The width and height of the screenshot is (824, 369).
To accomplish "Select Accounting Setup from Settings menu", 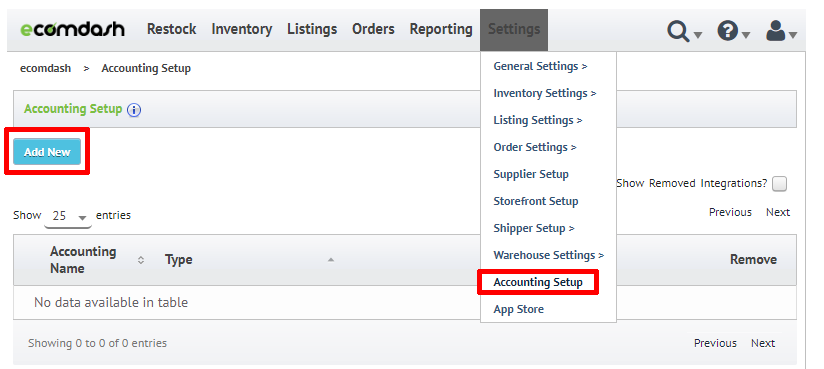I will (538, 282).
